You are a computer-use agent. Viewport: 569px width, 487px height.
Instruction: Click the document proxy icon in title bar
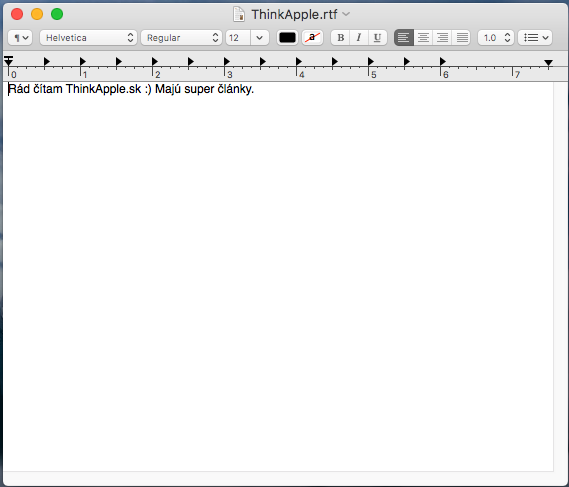tap(239, 14)
